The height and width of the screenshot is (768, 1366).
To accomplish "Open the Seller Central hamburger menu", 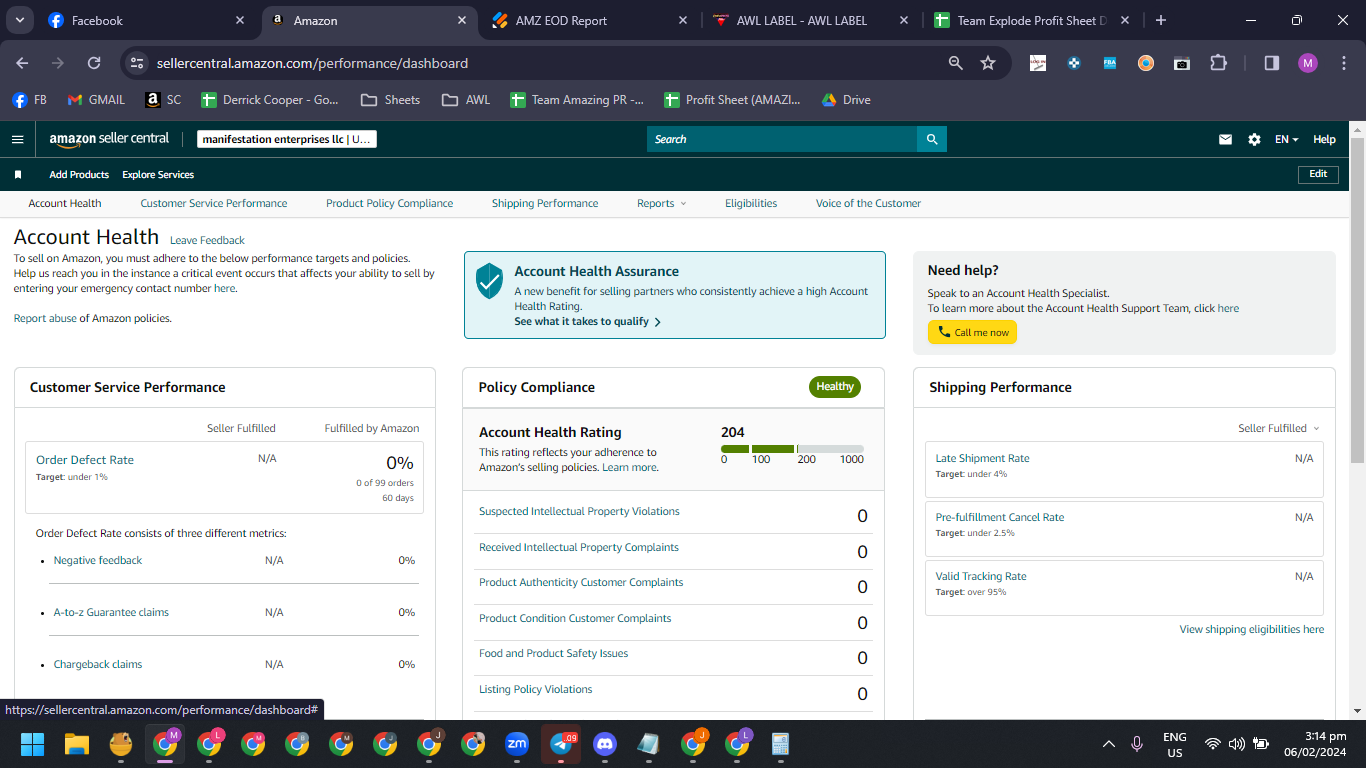I will coord(17,140).
